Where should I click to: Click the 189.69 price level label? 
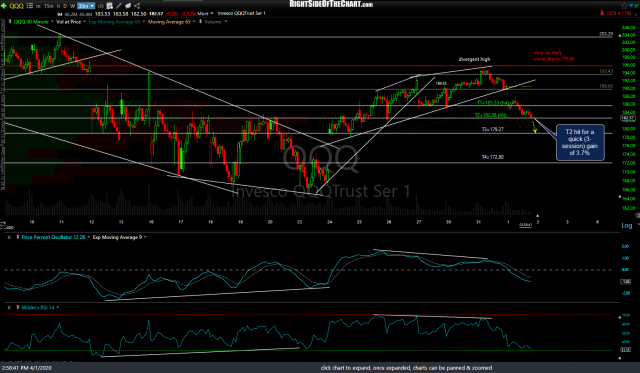point(606,86)
